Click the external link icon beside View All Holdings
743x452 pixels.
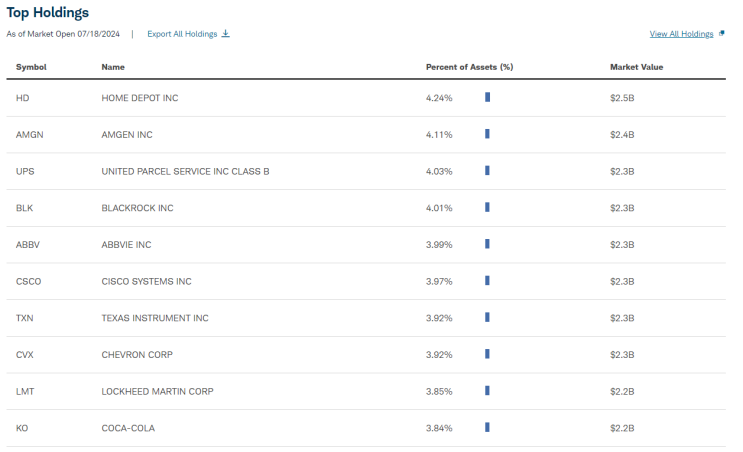[x=722, y=34]
